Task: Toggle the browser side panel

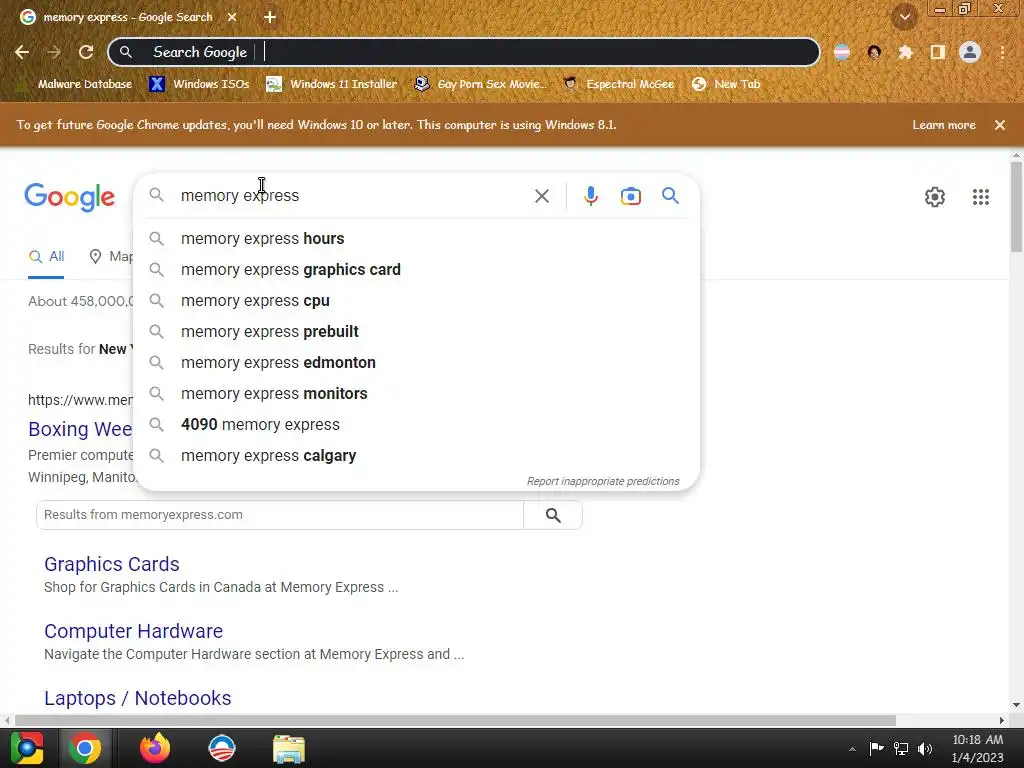Action: point(938,52)
